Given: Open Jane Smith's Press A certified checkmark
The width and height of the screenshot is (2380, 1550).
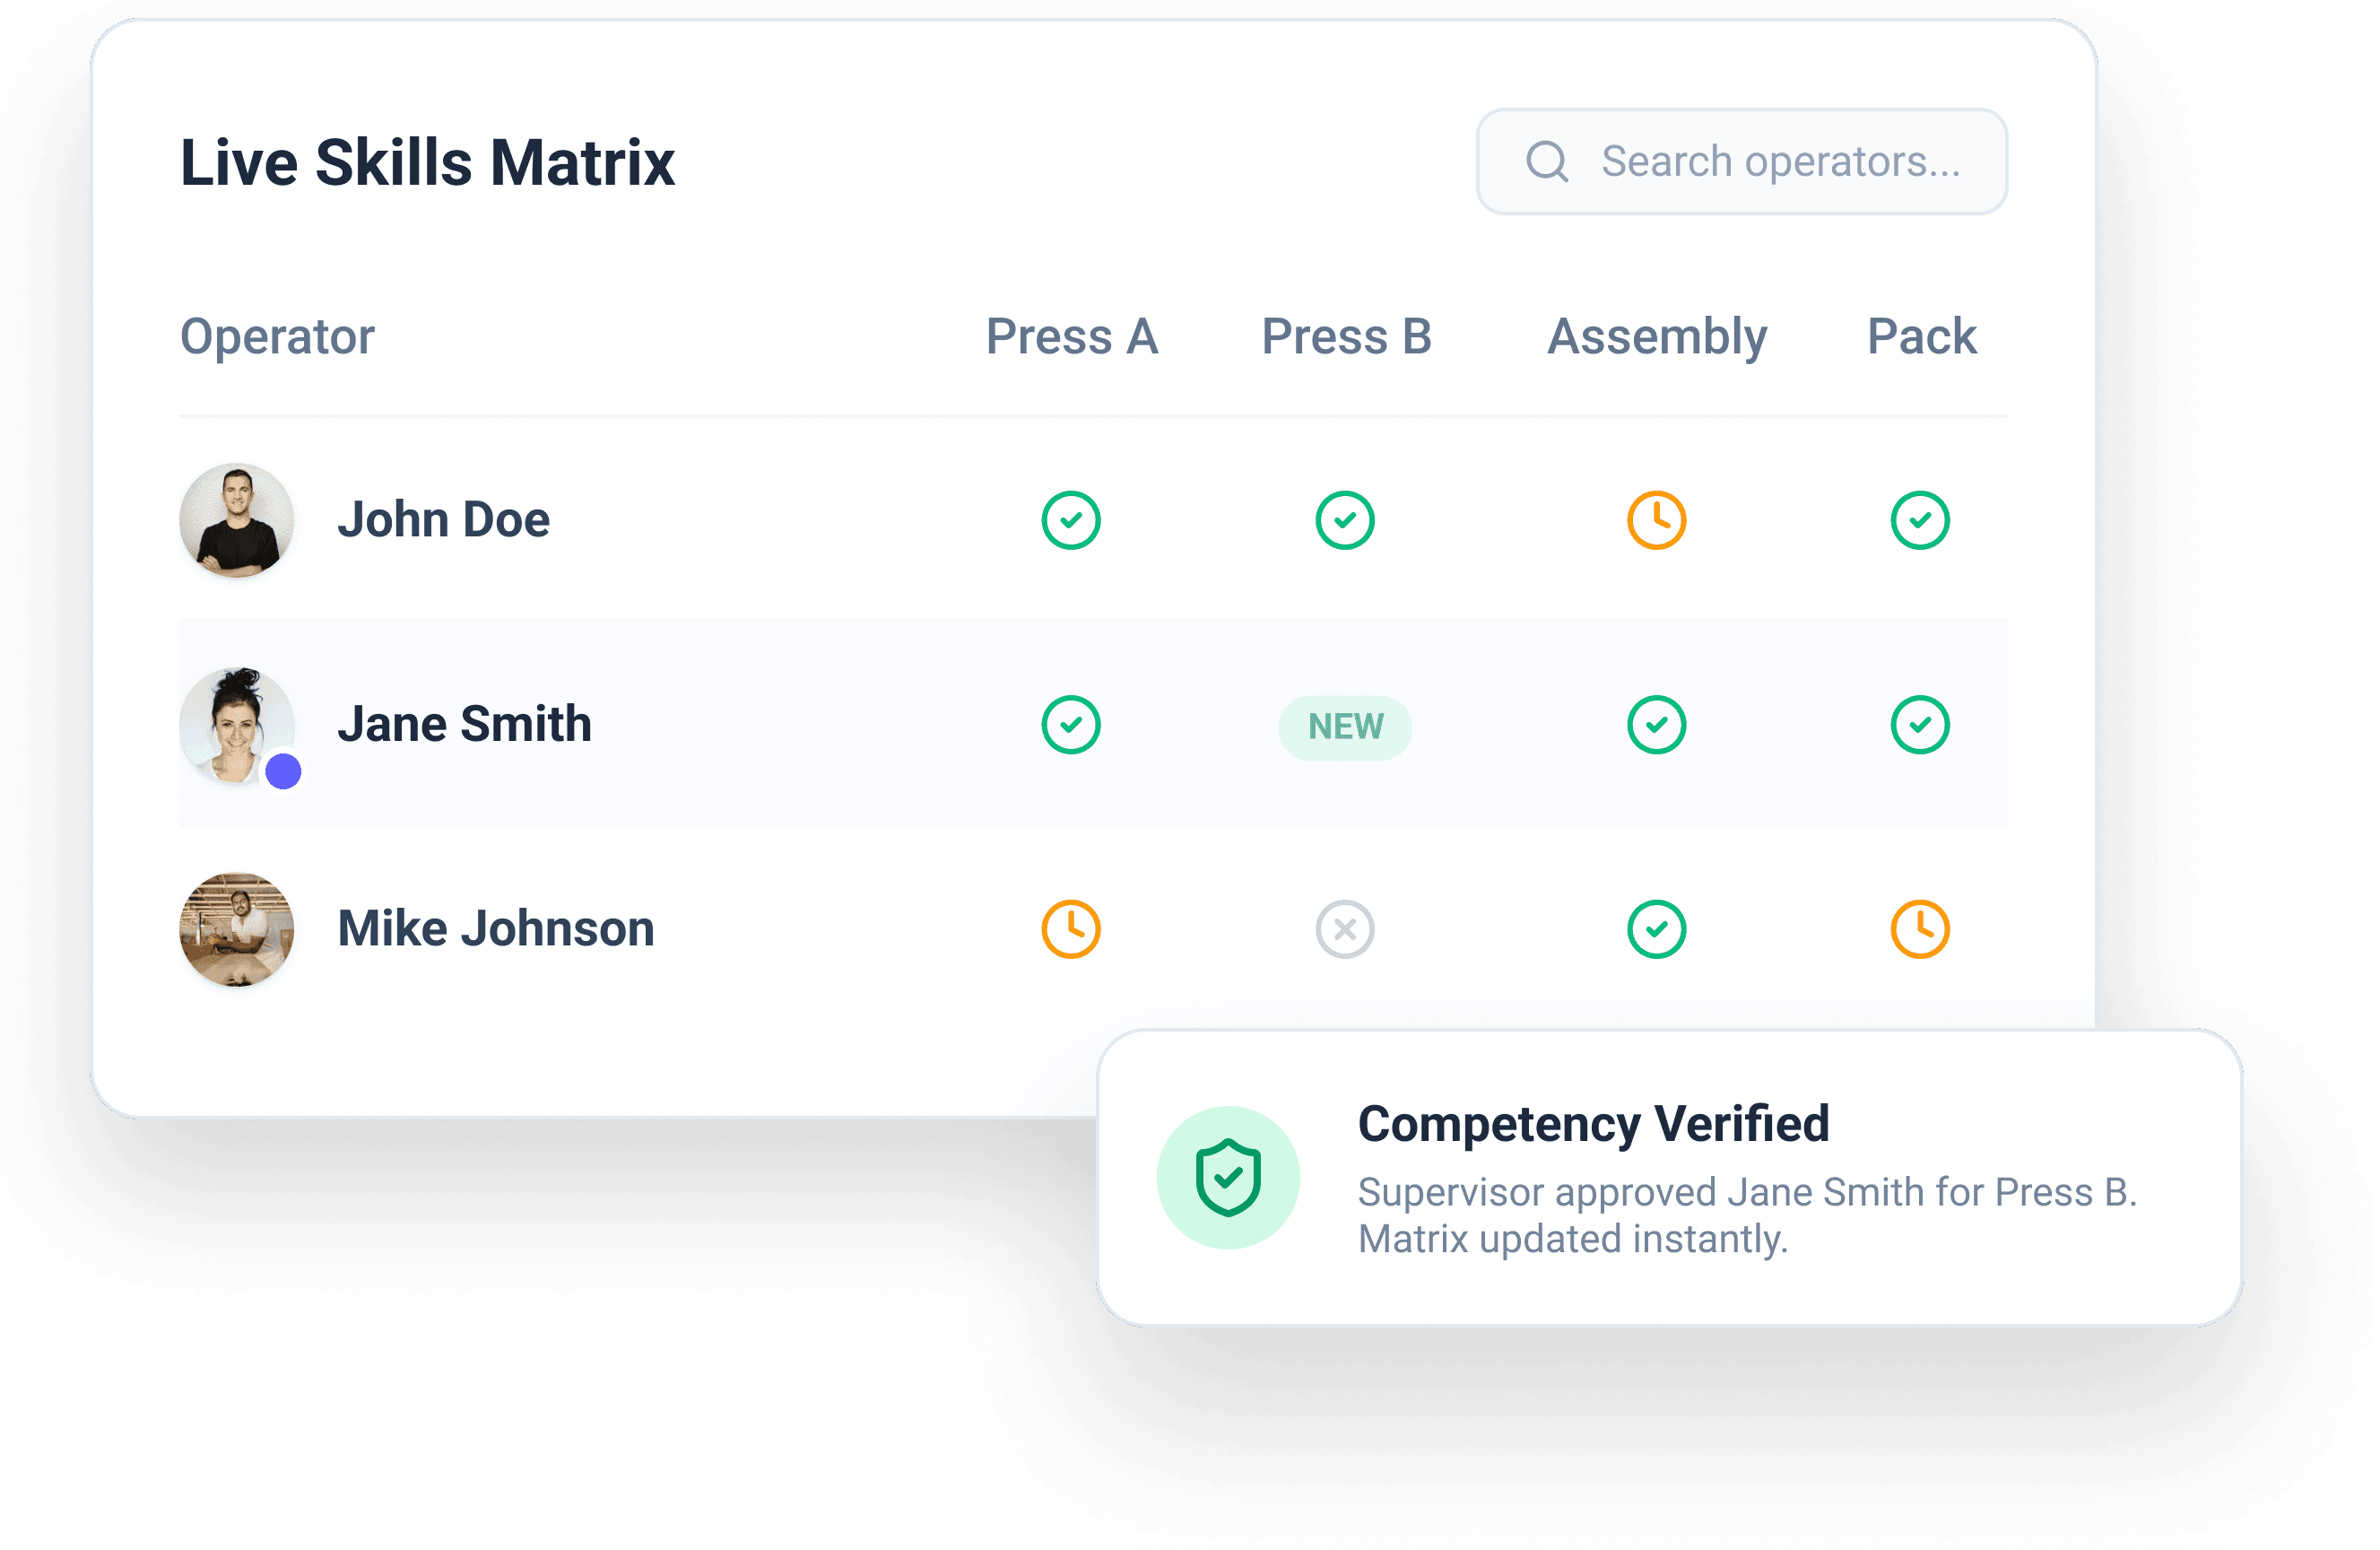Looking at the screenshot, I should [x=1070, y=724].
